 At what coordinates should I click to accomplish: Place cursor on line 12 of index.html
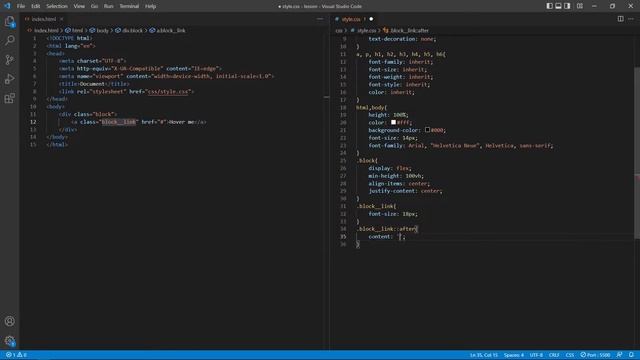click(x=139, y=122)
